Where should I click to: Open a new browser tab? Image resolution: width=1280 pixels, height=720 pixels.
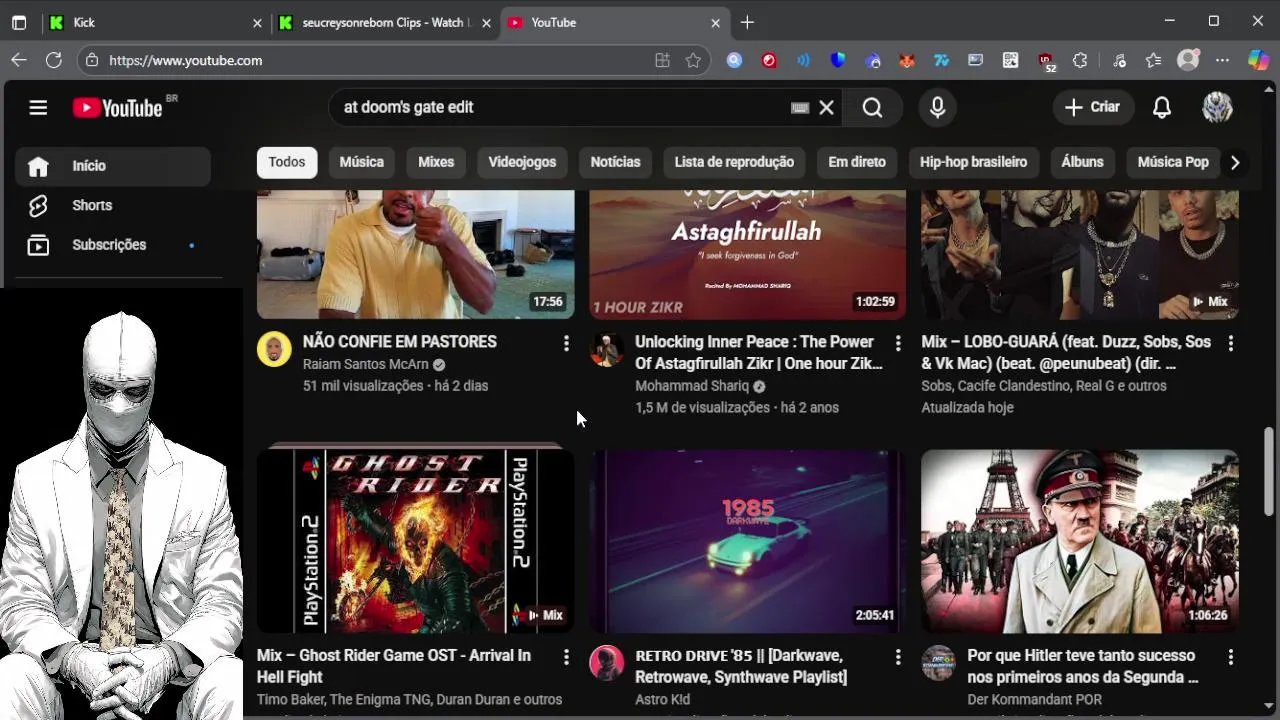pyautogui.click(x=747, y=22)
